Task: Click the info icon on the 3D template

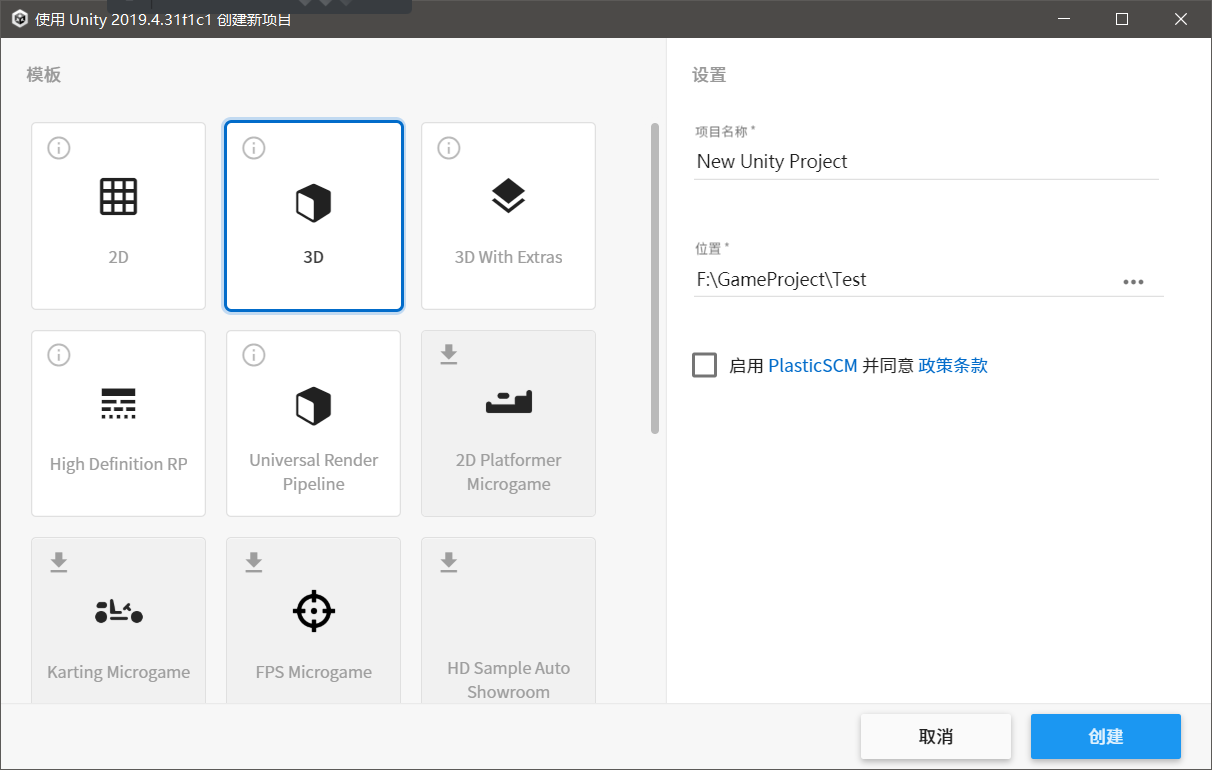Action: coord(253,147)
